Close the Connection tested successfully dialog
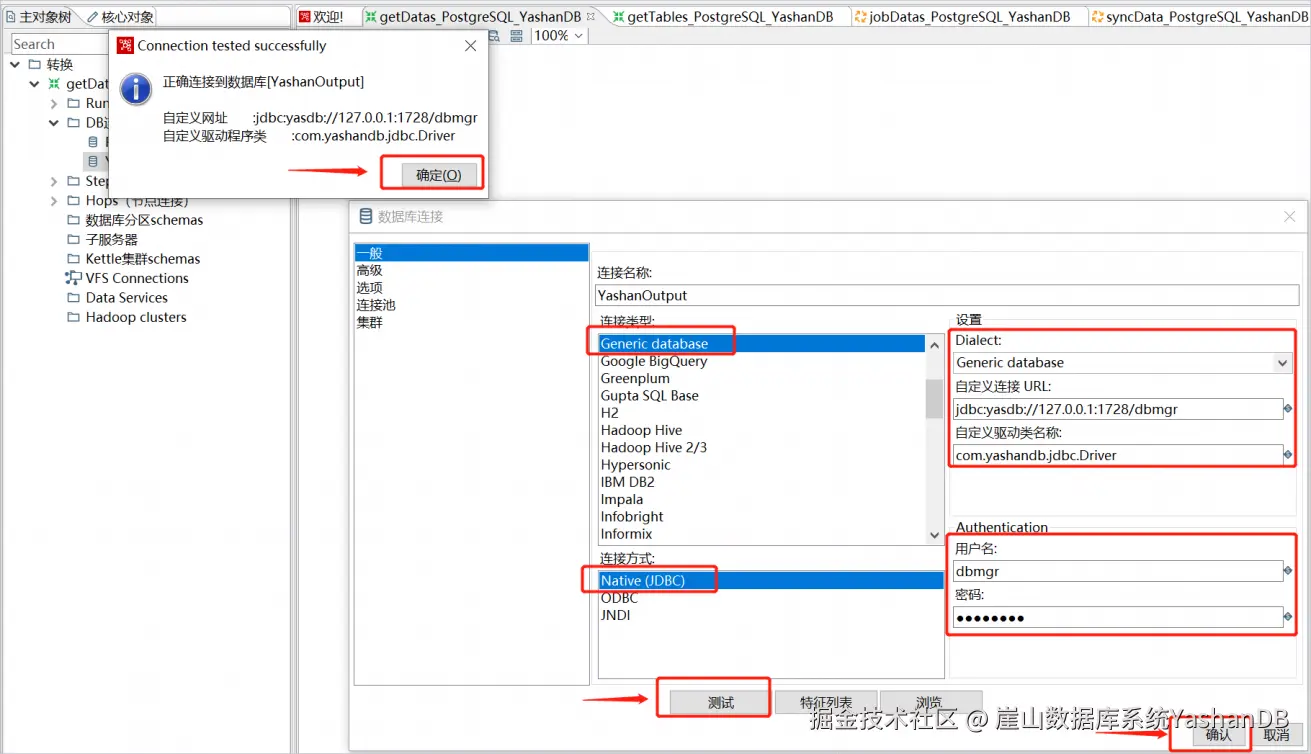This screenshot has height=754, width=1311. pyautogui.click(x=471, y=46)
